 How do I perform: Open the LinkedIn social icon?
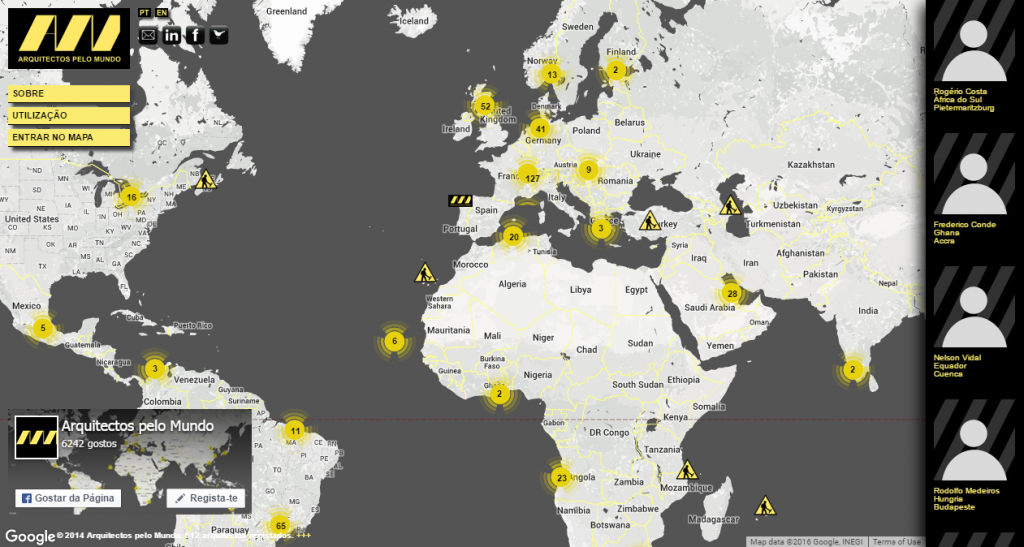coord(172,36)
